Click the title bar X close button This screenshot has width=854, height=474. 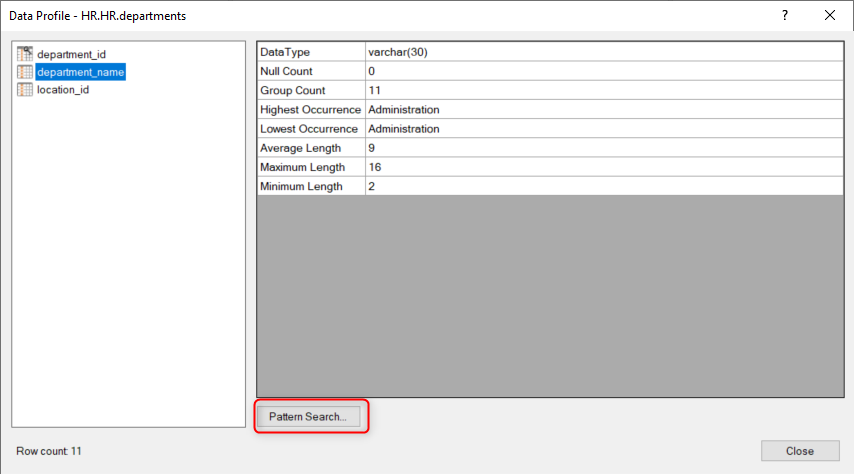tap(829, 15)
